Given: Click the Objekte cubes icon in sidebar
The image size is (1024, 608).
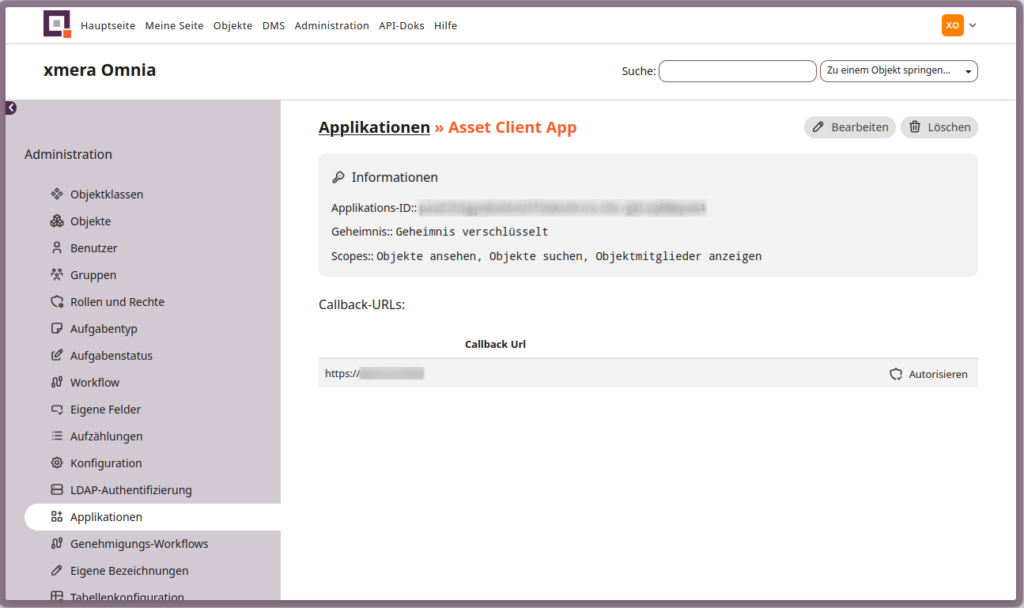Looking at the screenshot, I should [x=57, y=221].
